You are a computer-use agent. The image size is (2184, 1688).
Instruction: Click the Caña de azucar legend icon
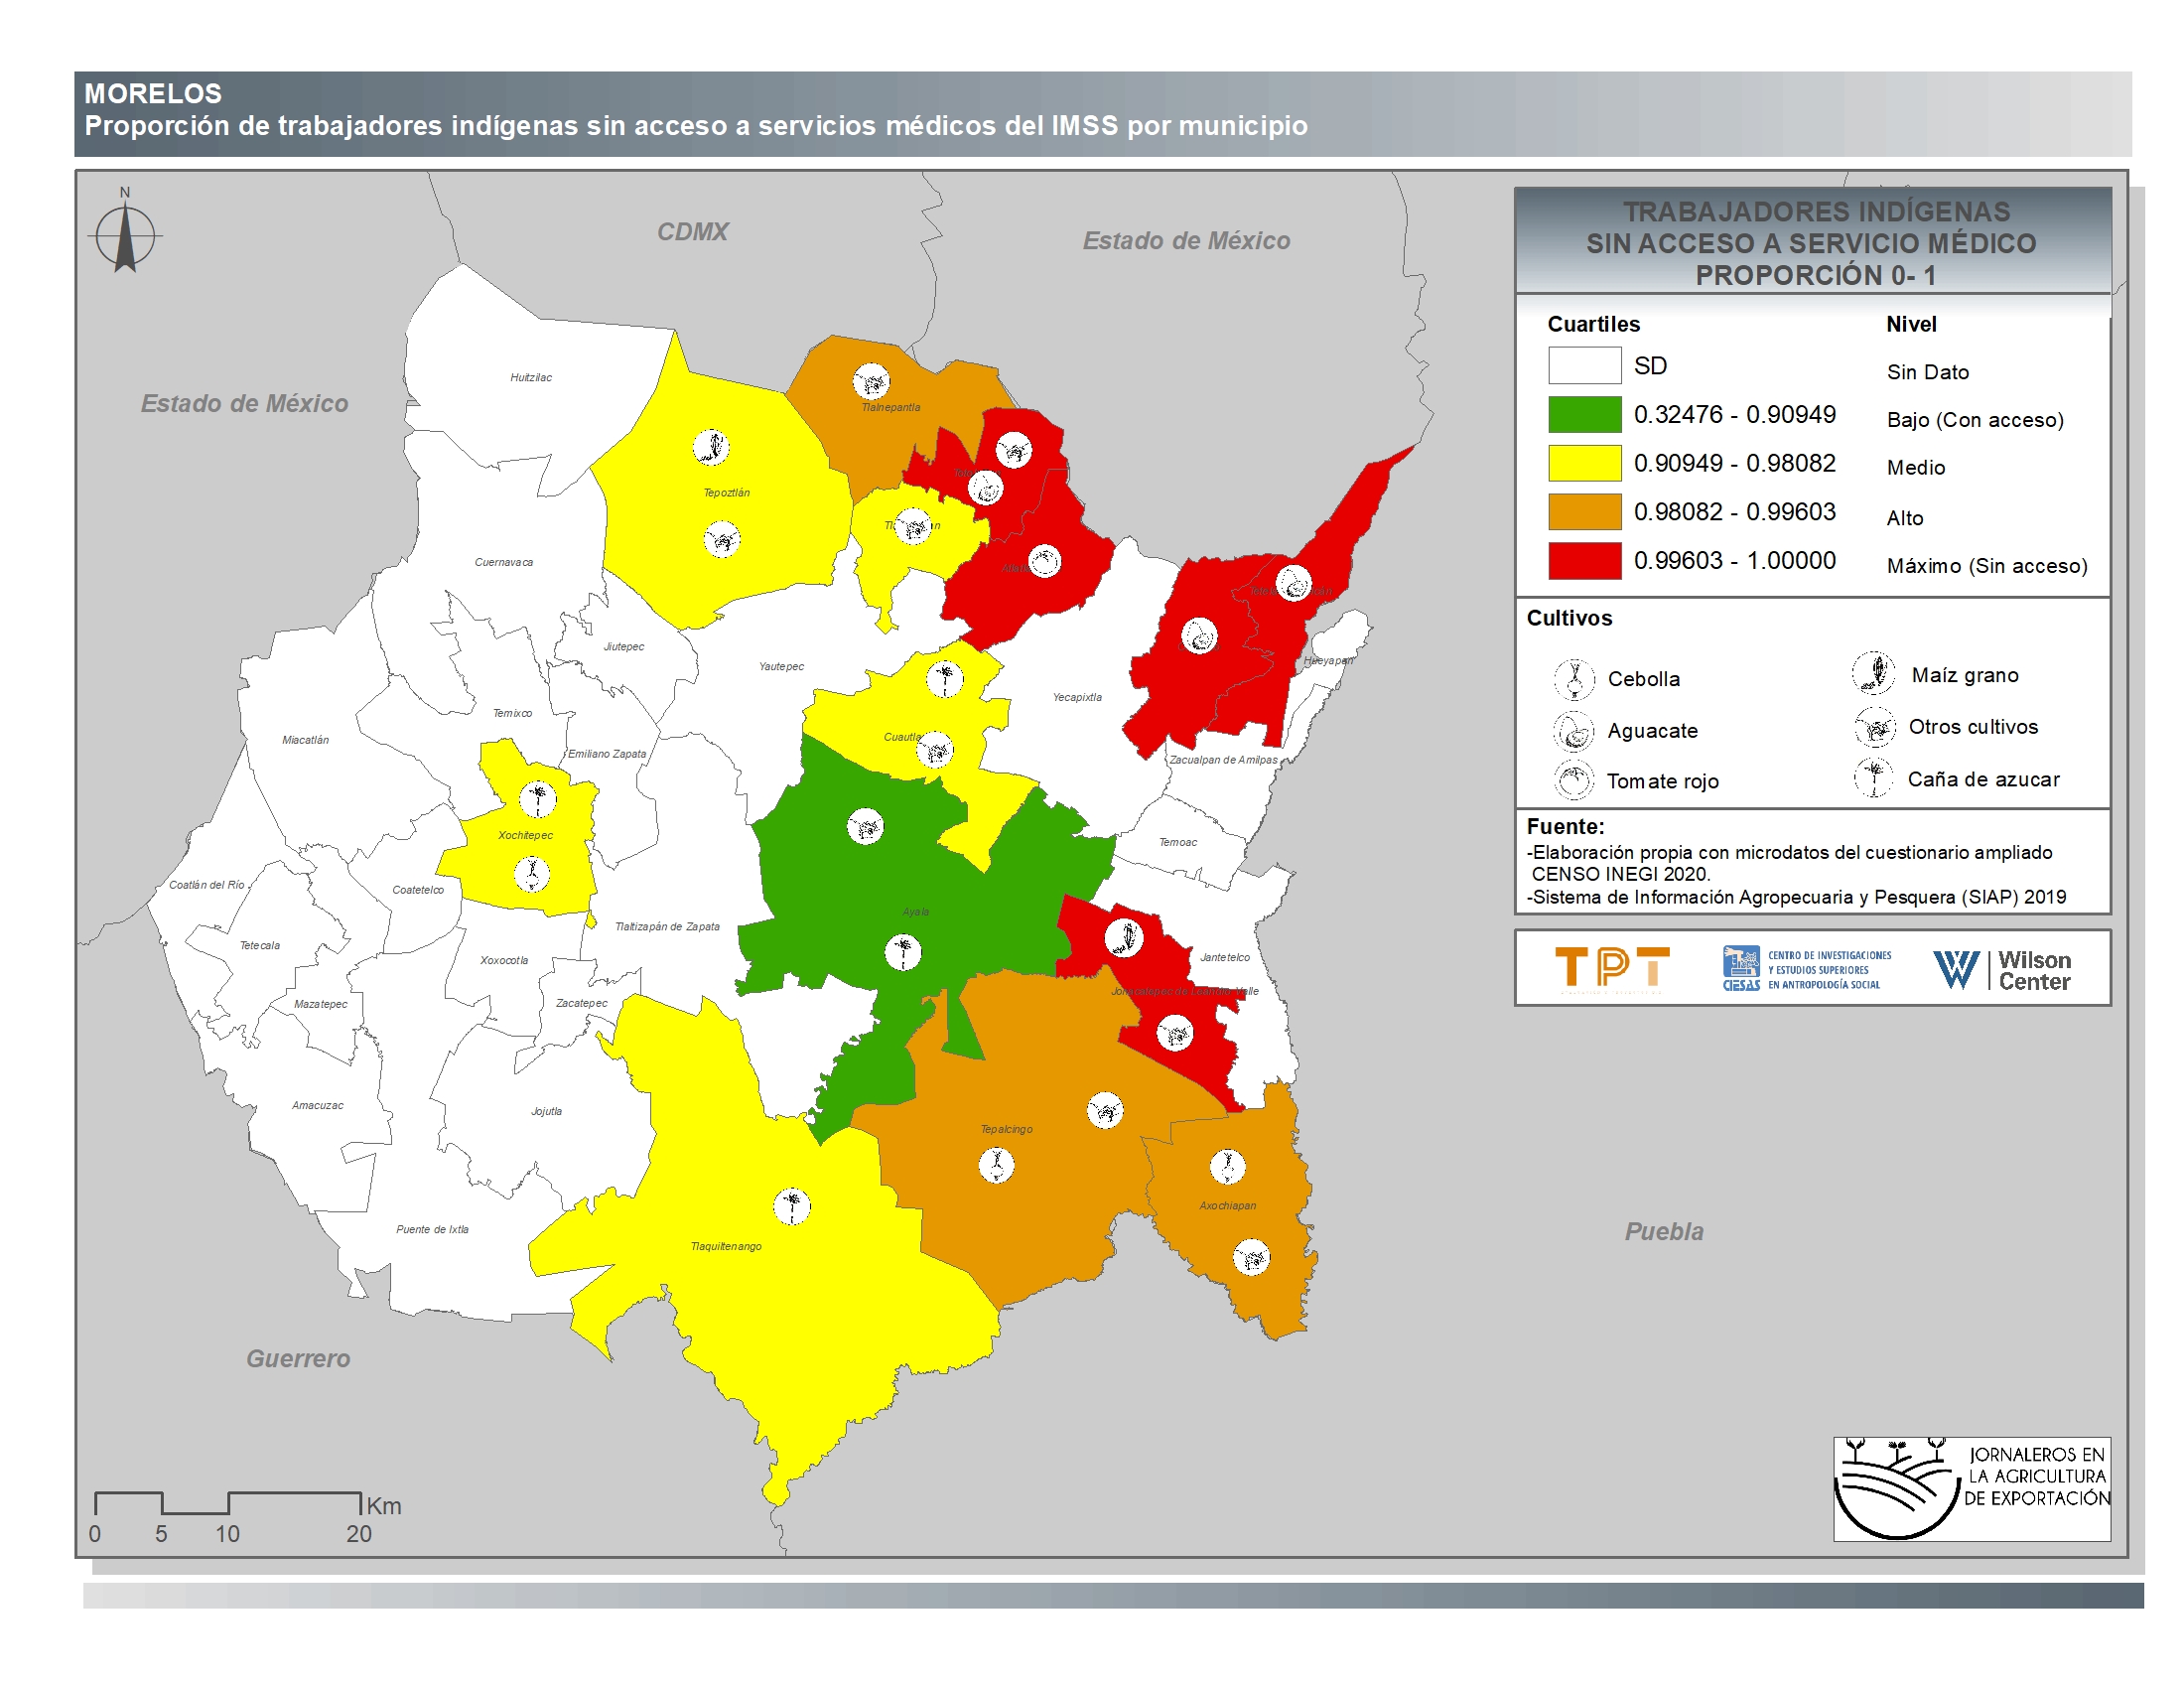point(1873,778)
